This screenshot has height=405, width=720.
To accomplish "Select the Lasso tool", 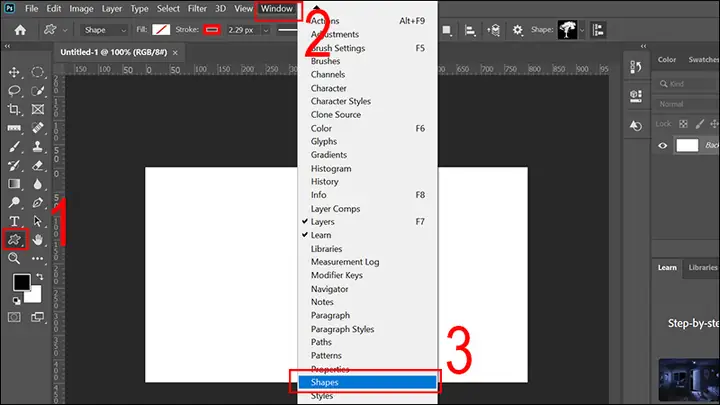I will tap(14, 90).
